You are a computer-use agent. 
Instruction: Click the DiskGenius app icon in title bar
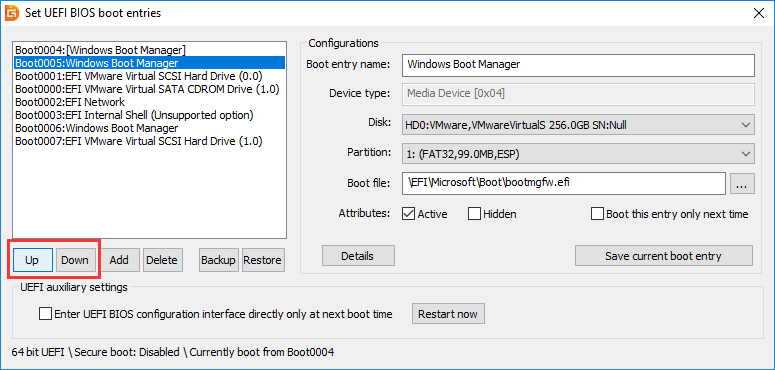(x=12, y=13)
